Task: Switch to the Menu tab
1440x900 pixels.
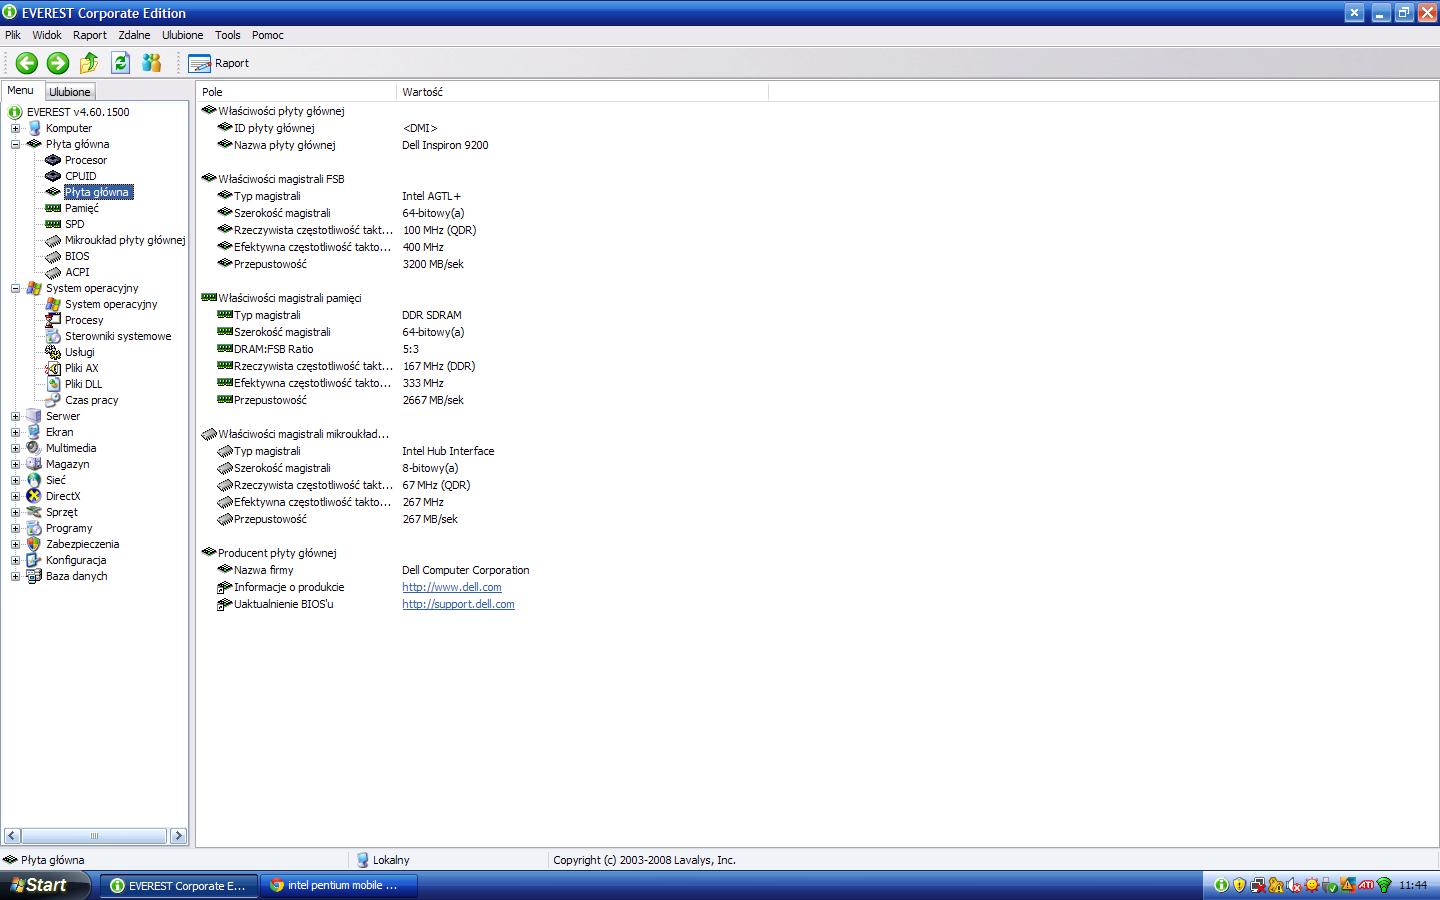Action: [21, 91]
